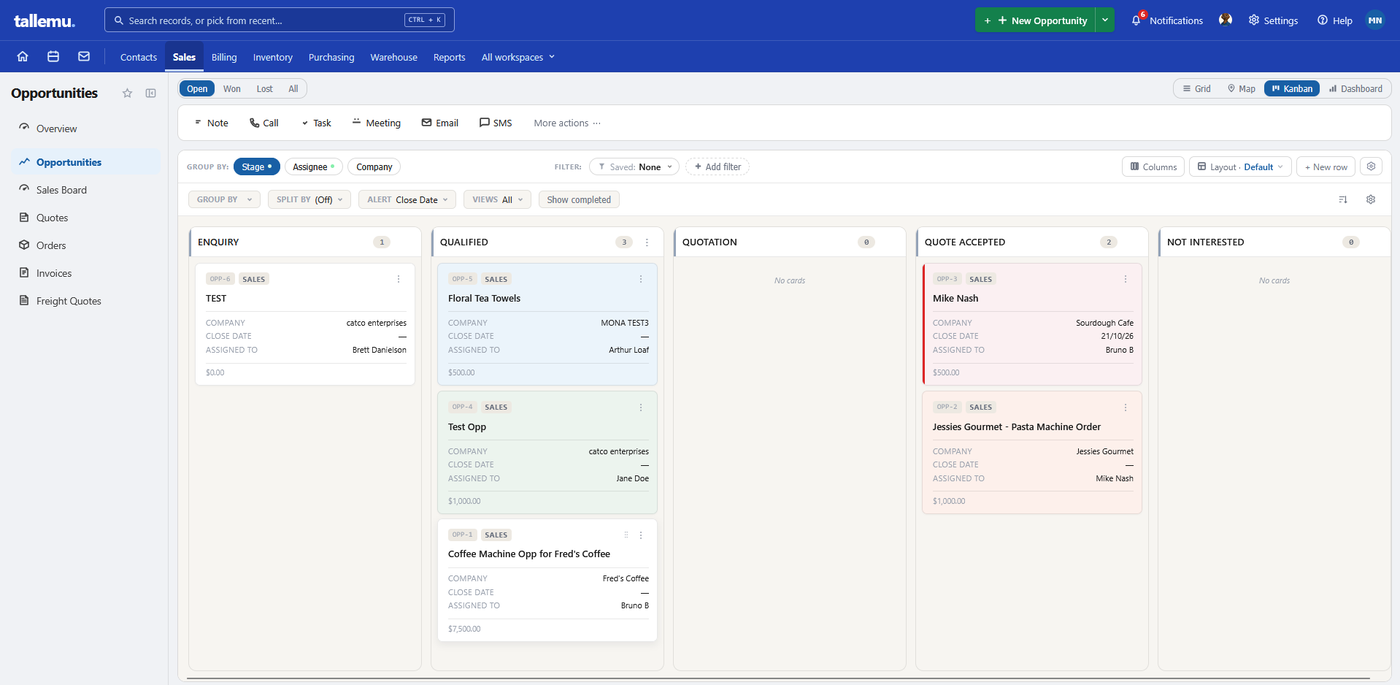Group by Company
Screen dimensions: 1400x685
click(374, 167)
